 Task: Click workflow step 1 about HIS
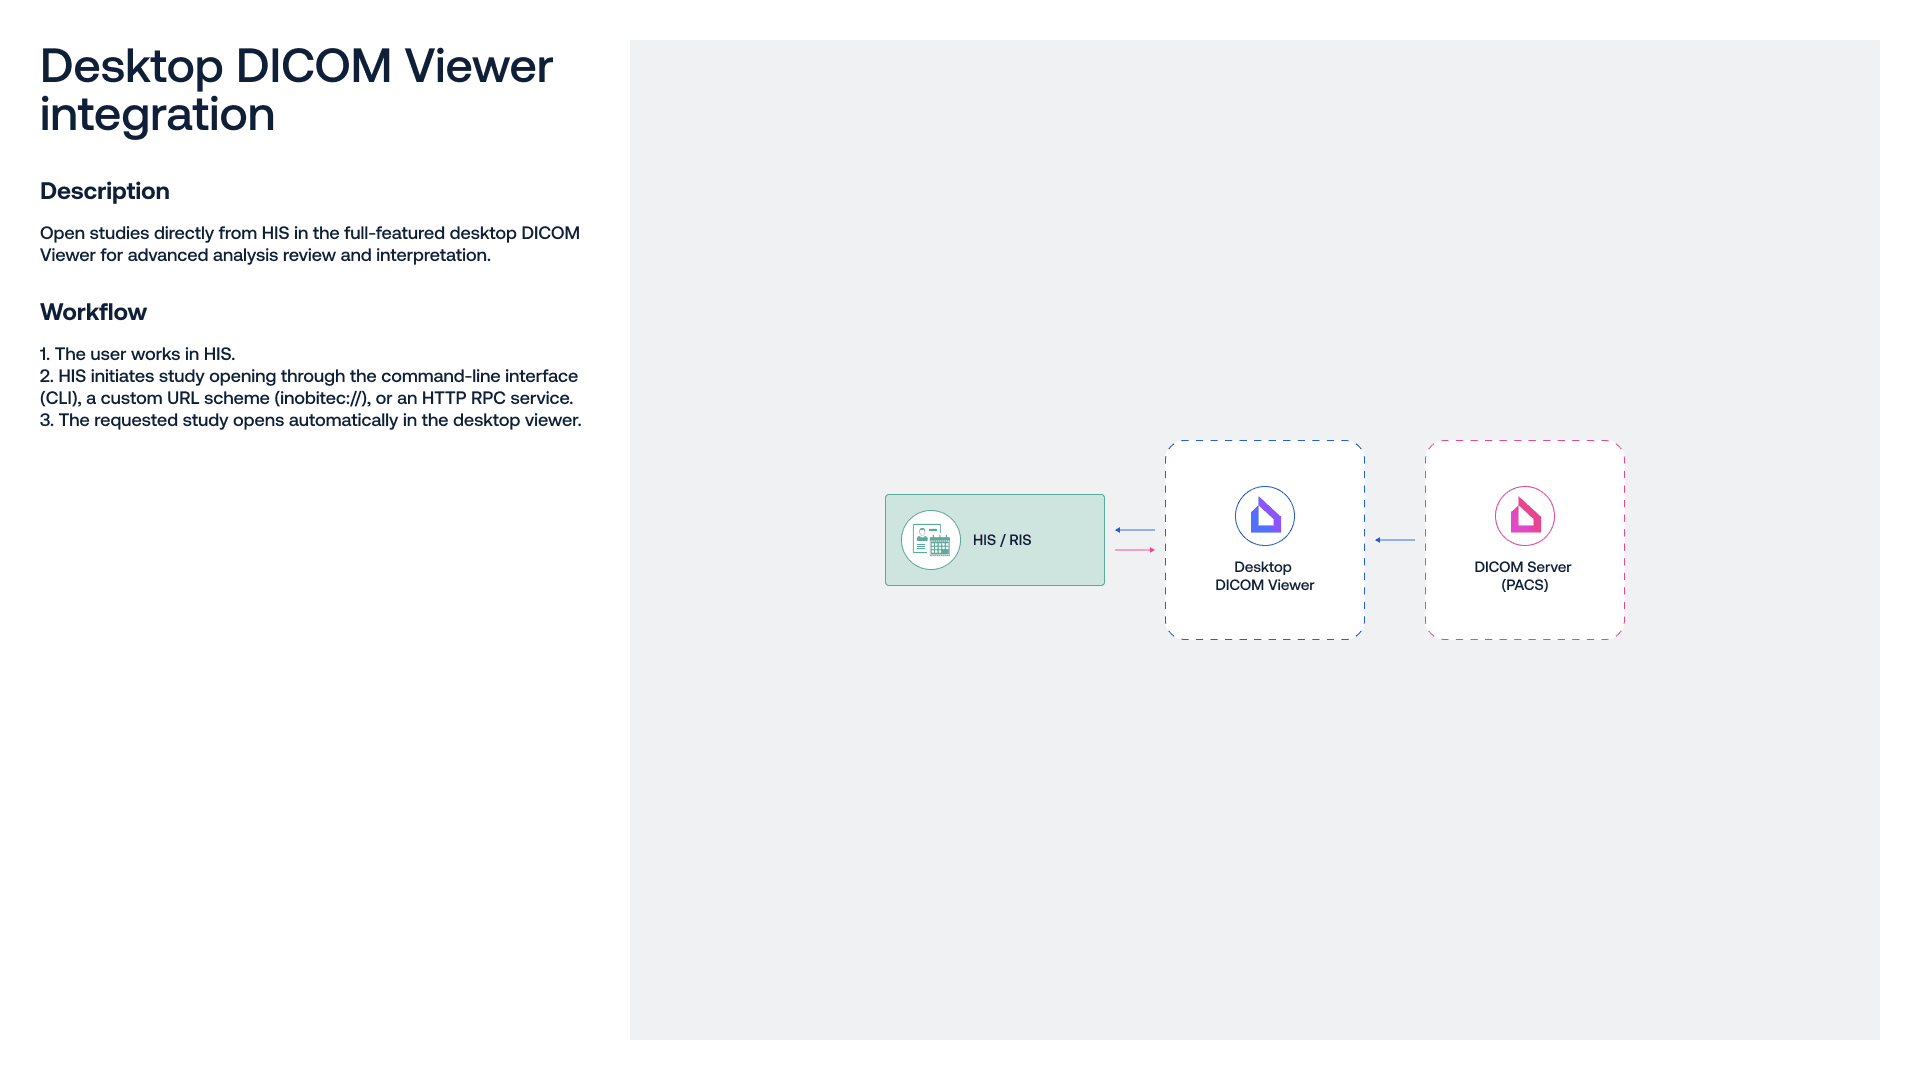[x=138, y=354]
